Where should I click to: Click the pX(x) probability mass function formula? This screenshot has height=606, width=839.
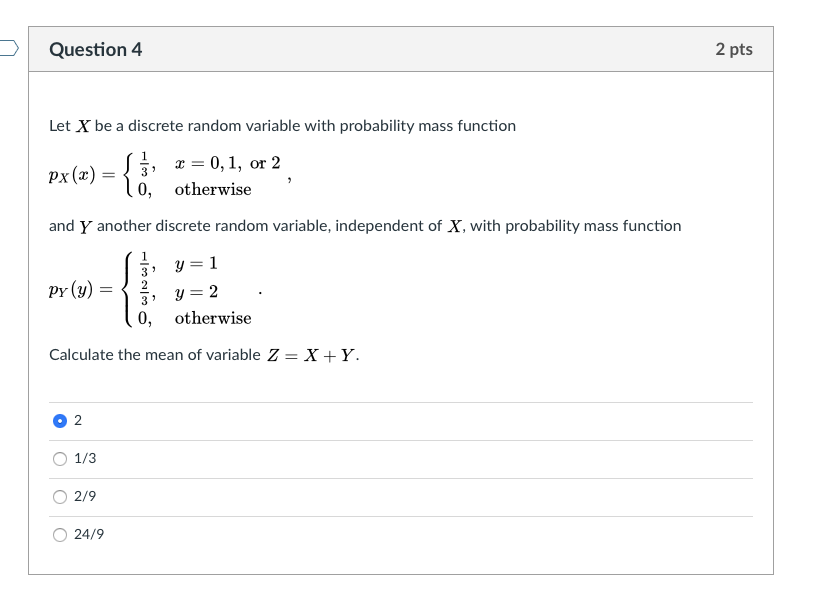pos(160,174)
